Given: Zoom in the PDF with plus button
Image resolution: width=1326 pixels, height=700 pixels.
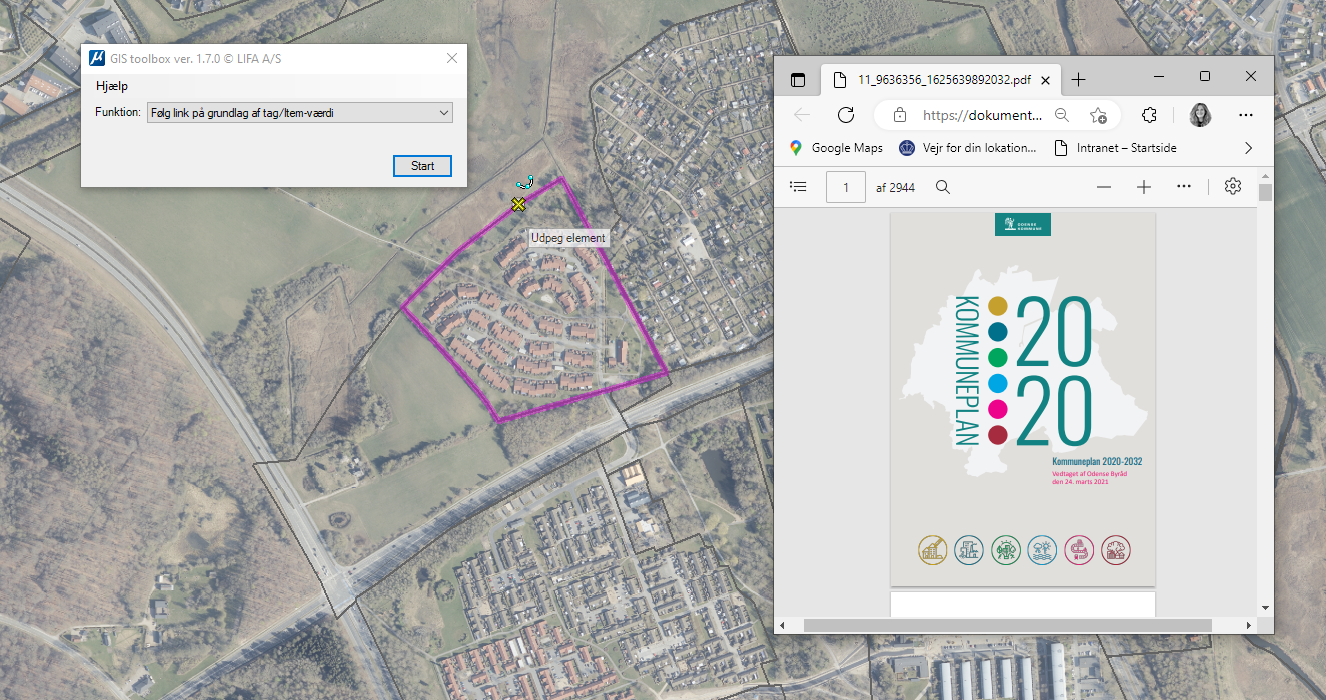Looking at the screenshot, I should coord(1144,187).
